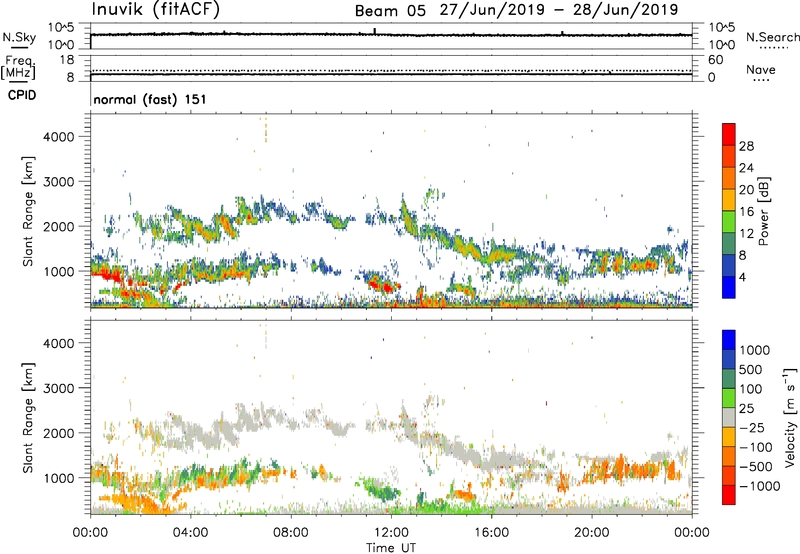Click the 'Time UT' axis label
Screen dimensions: 800x554
[x=391, y=548]
